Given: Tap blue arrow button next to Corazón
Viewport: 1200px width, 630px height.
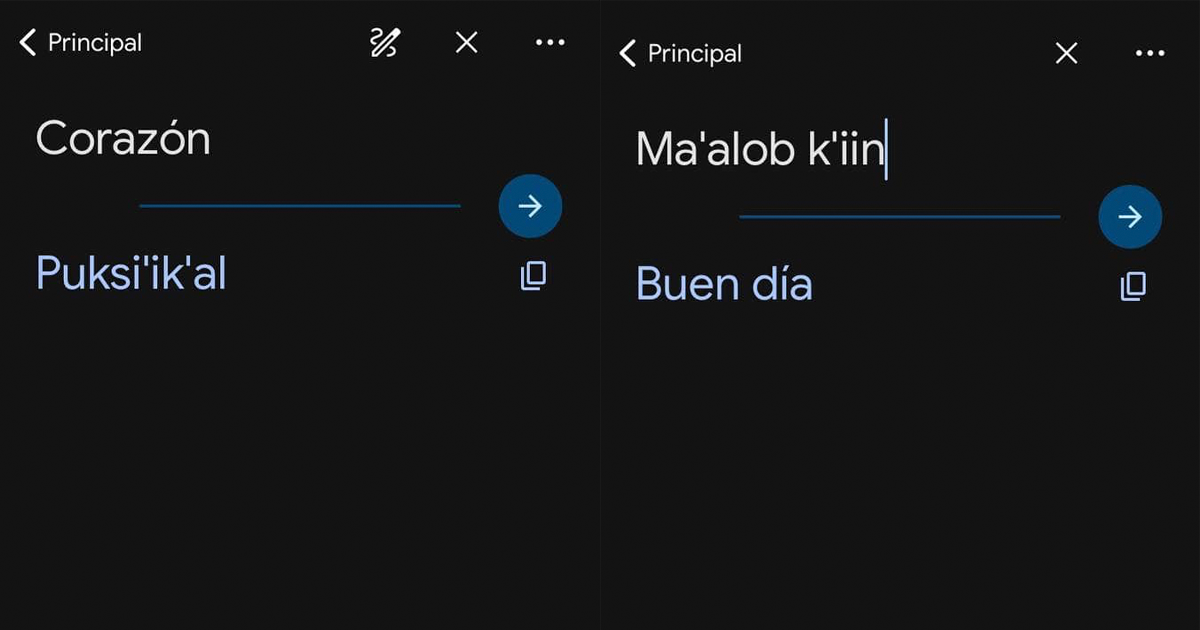Looking at the screenshot, I should point(530,206).
